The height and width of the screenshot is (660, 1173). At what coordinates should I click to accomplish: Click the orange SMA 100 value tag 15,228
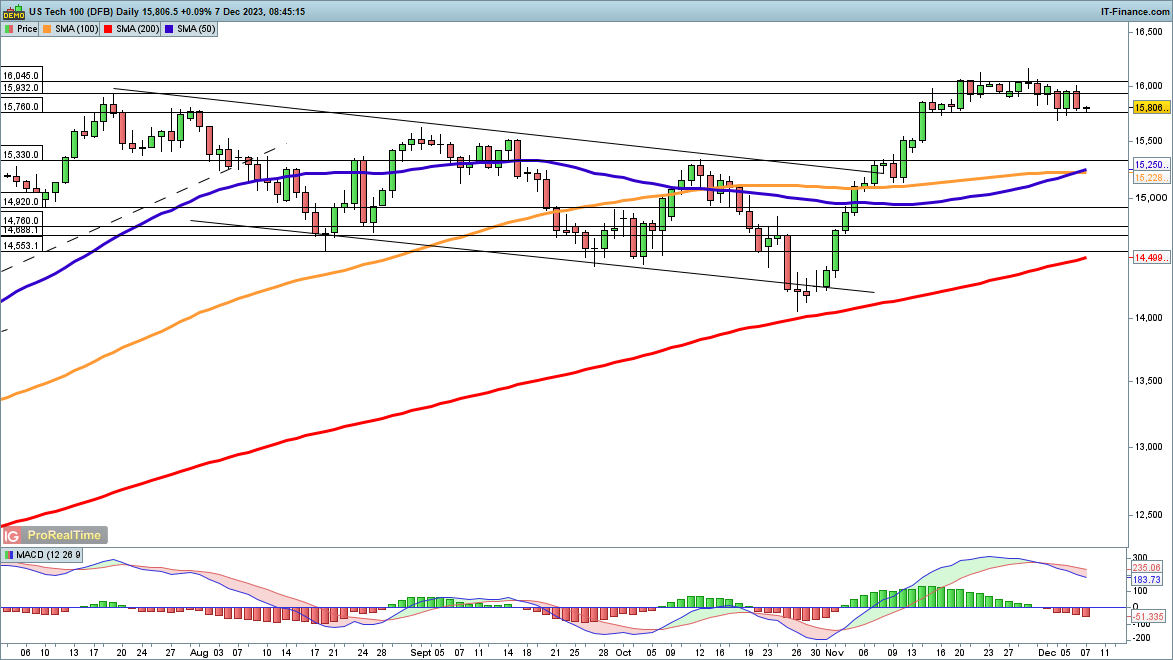pos(1151,177)
